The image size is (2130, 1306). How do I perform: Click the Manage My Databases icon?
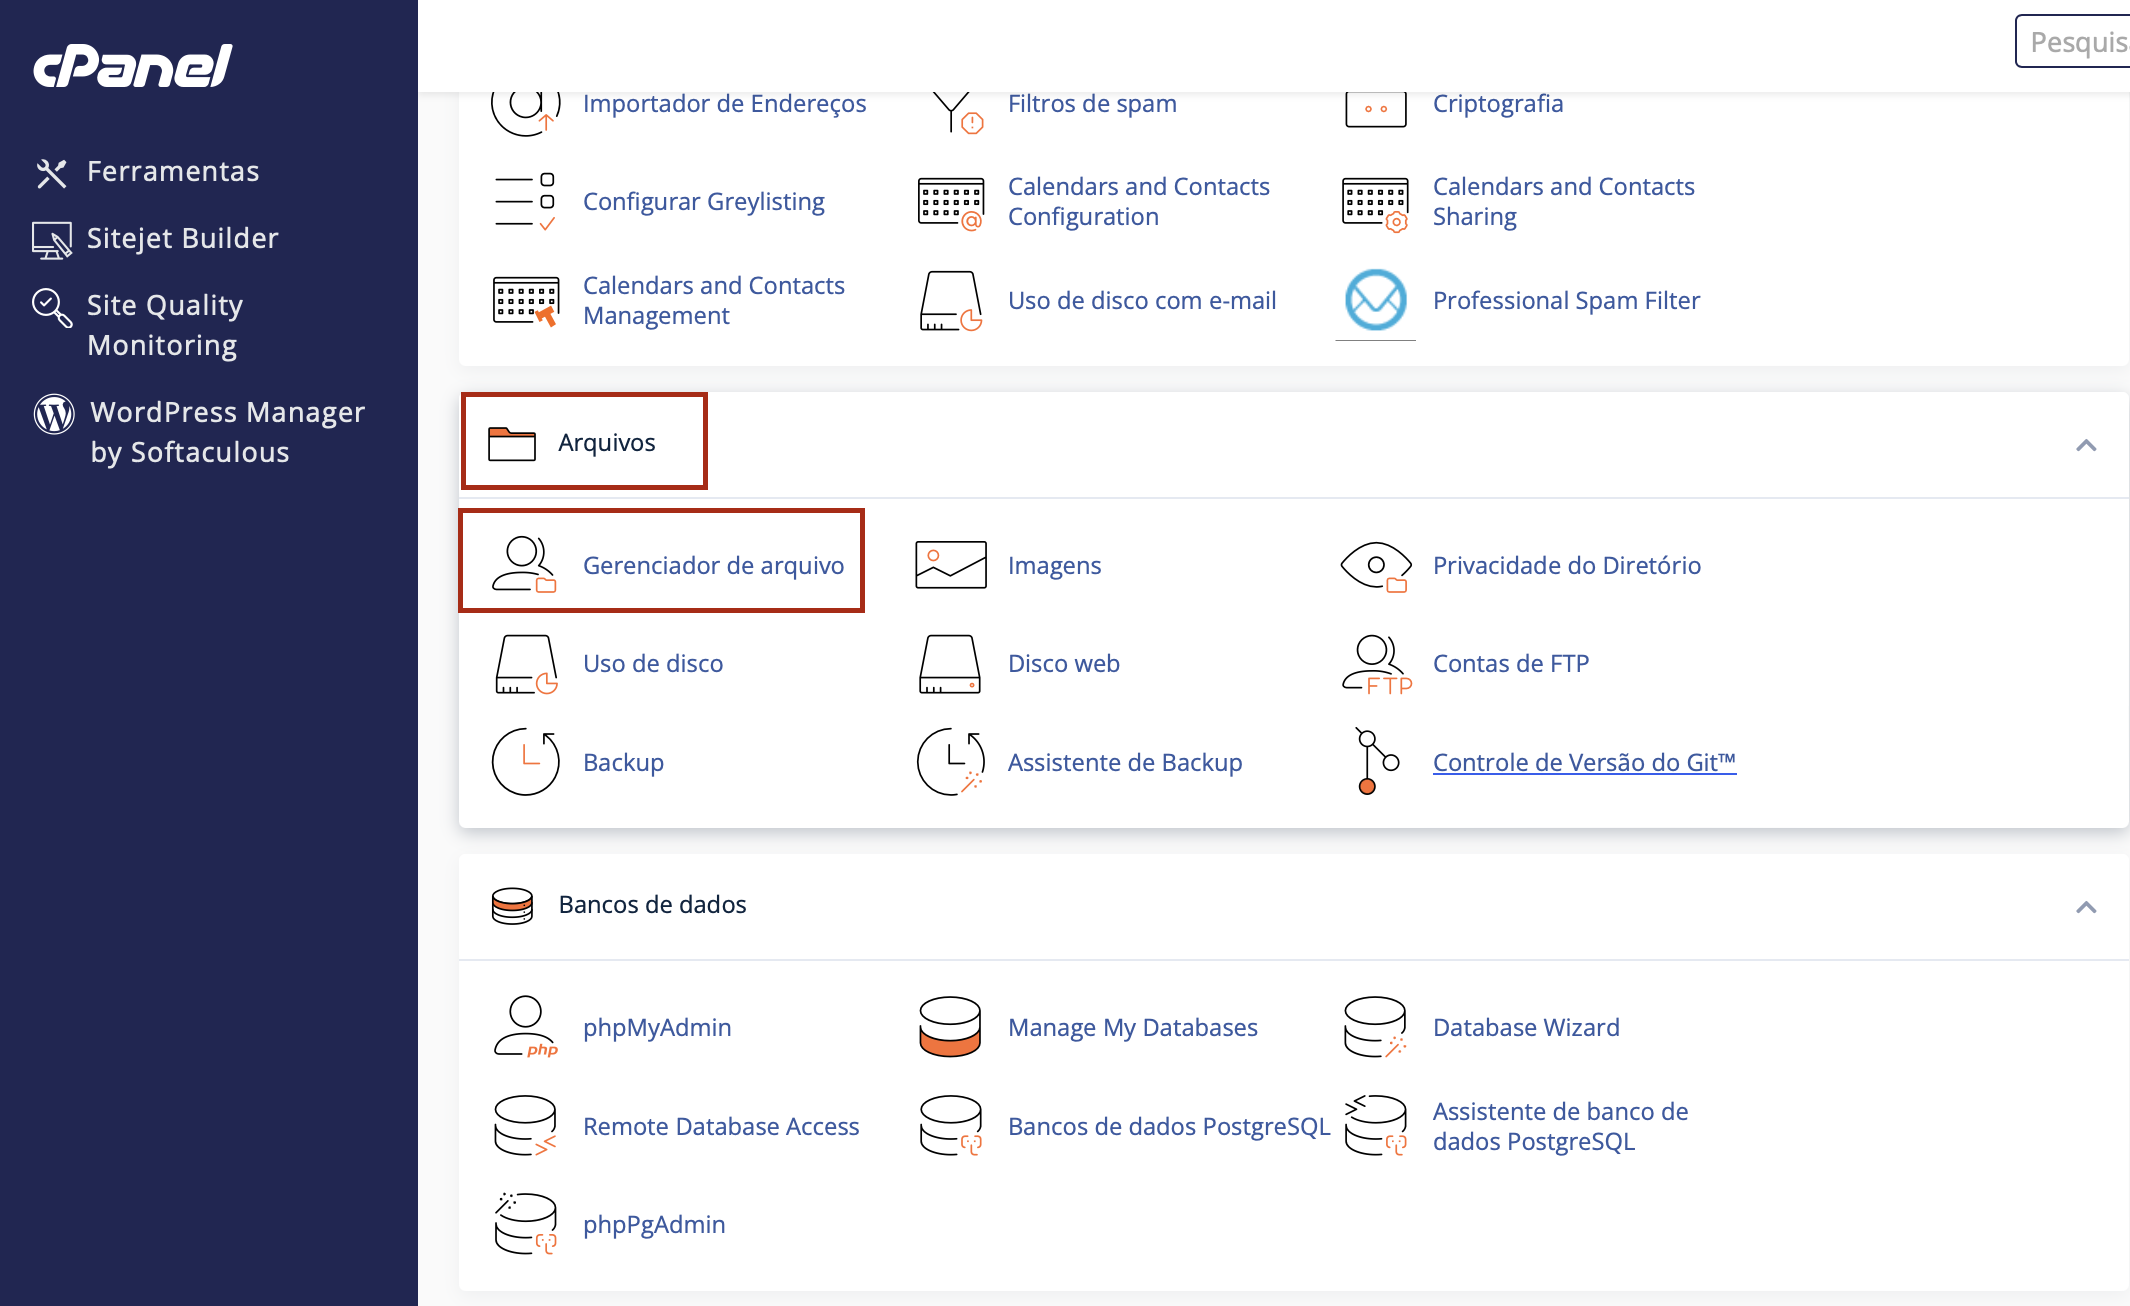click(950, 1027)
